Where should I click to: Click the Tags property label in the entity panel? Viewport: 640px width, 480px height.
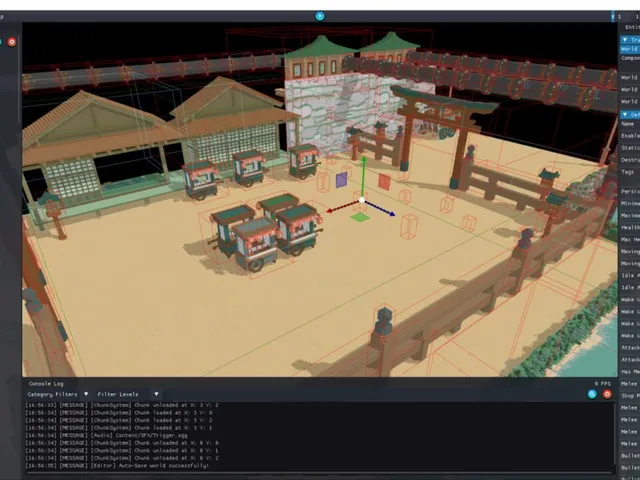point(628,172)
